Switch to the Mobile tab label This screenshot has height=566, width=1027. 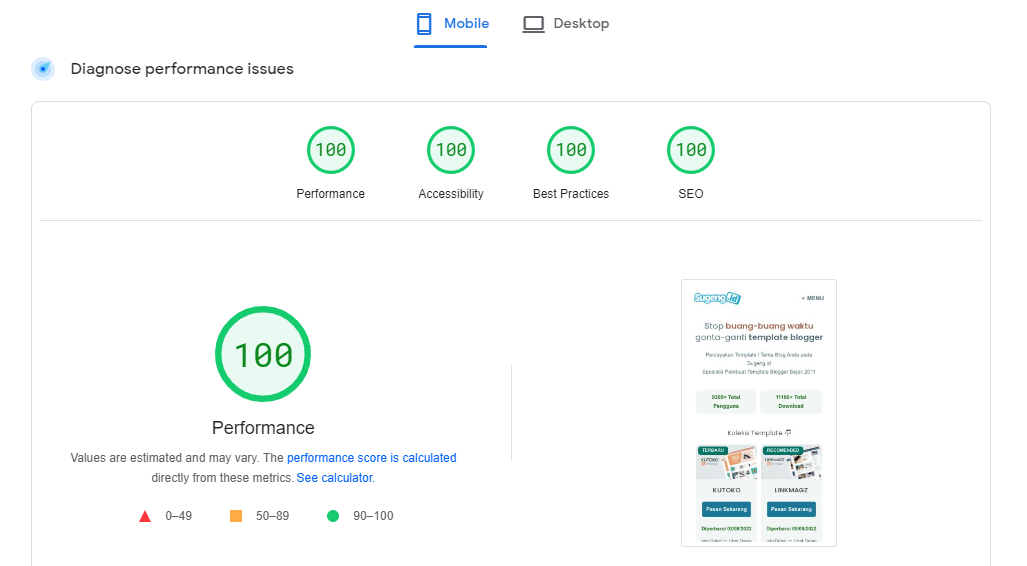(x=466, y=24)
